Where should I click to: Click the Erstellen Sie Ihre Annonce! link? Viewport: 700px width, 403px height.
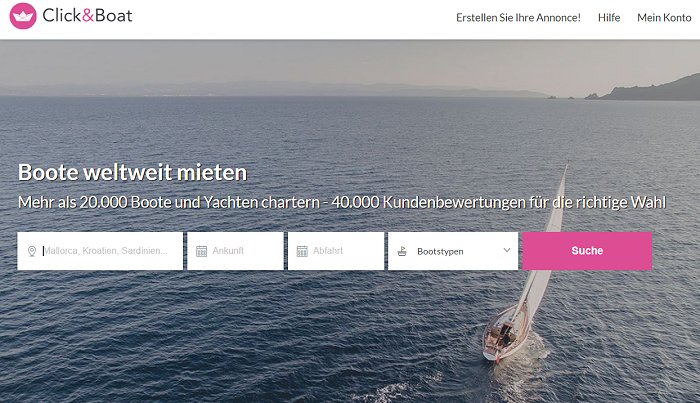point(518,17)
